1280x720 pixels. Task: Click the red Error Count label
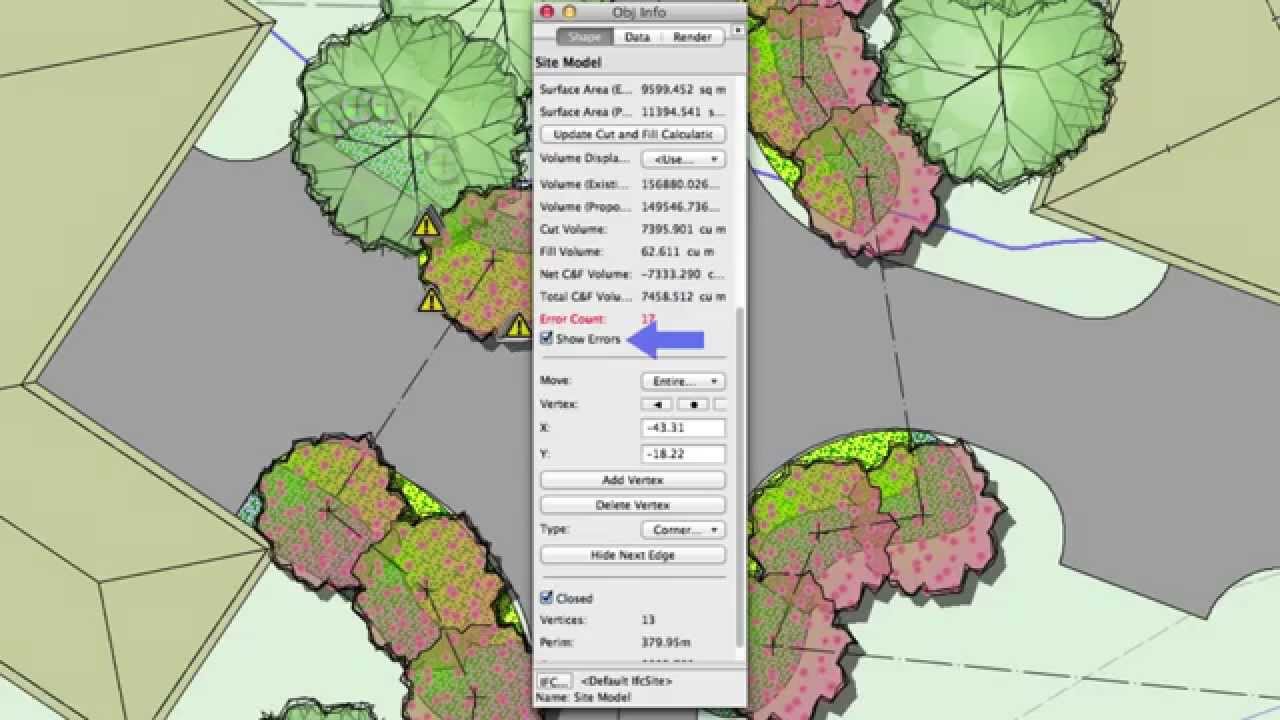pos(573,319)
